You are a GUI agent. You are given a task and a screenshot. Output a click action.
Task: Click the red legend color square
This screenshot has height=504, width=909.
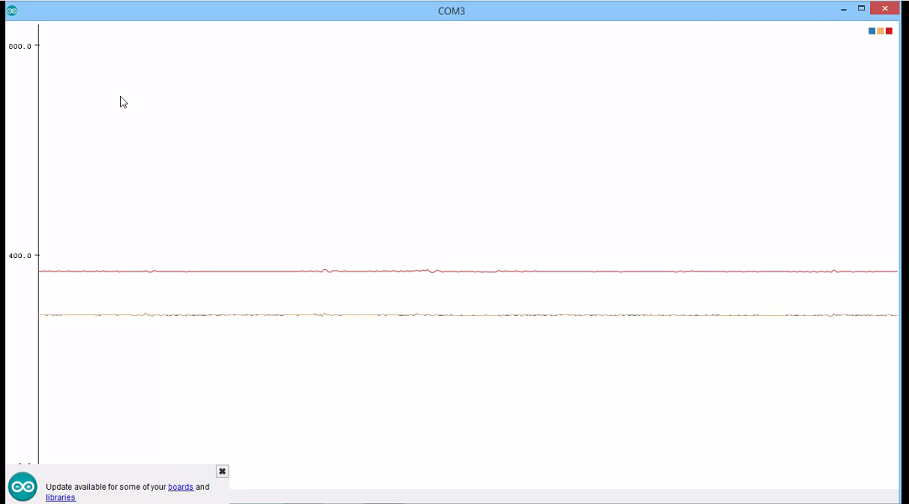pyautogui.click(x=889, y=31)
